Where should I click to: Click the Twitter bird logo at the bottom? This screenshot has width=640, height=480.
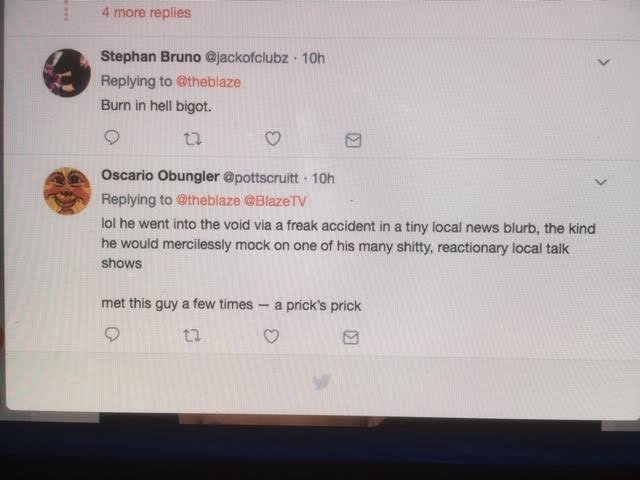coord(321,382)
